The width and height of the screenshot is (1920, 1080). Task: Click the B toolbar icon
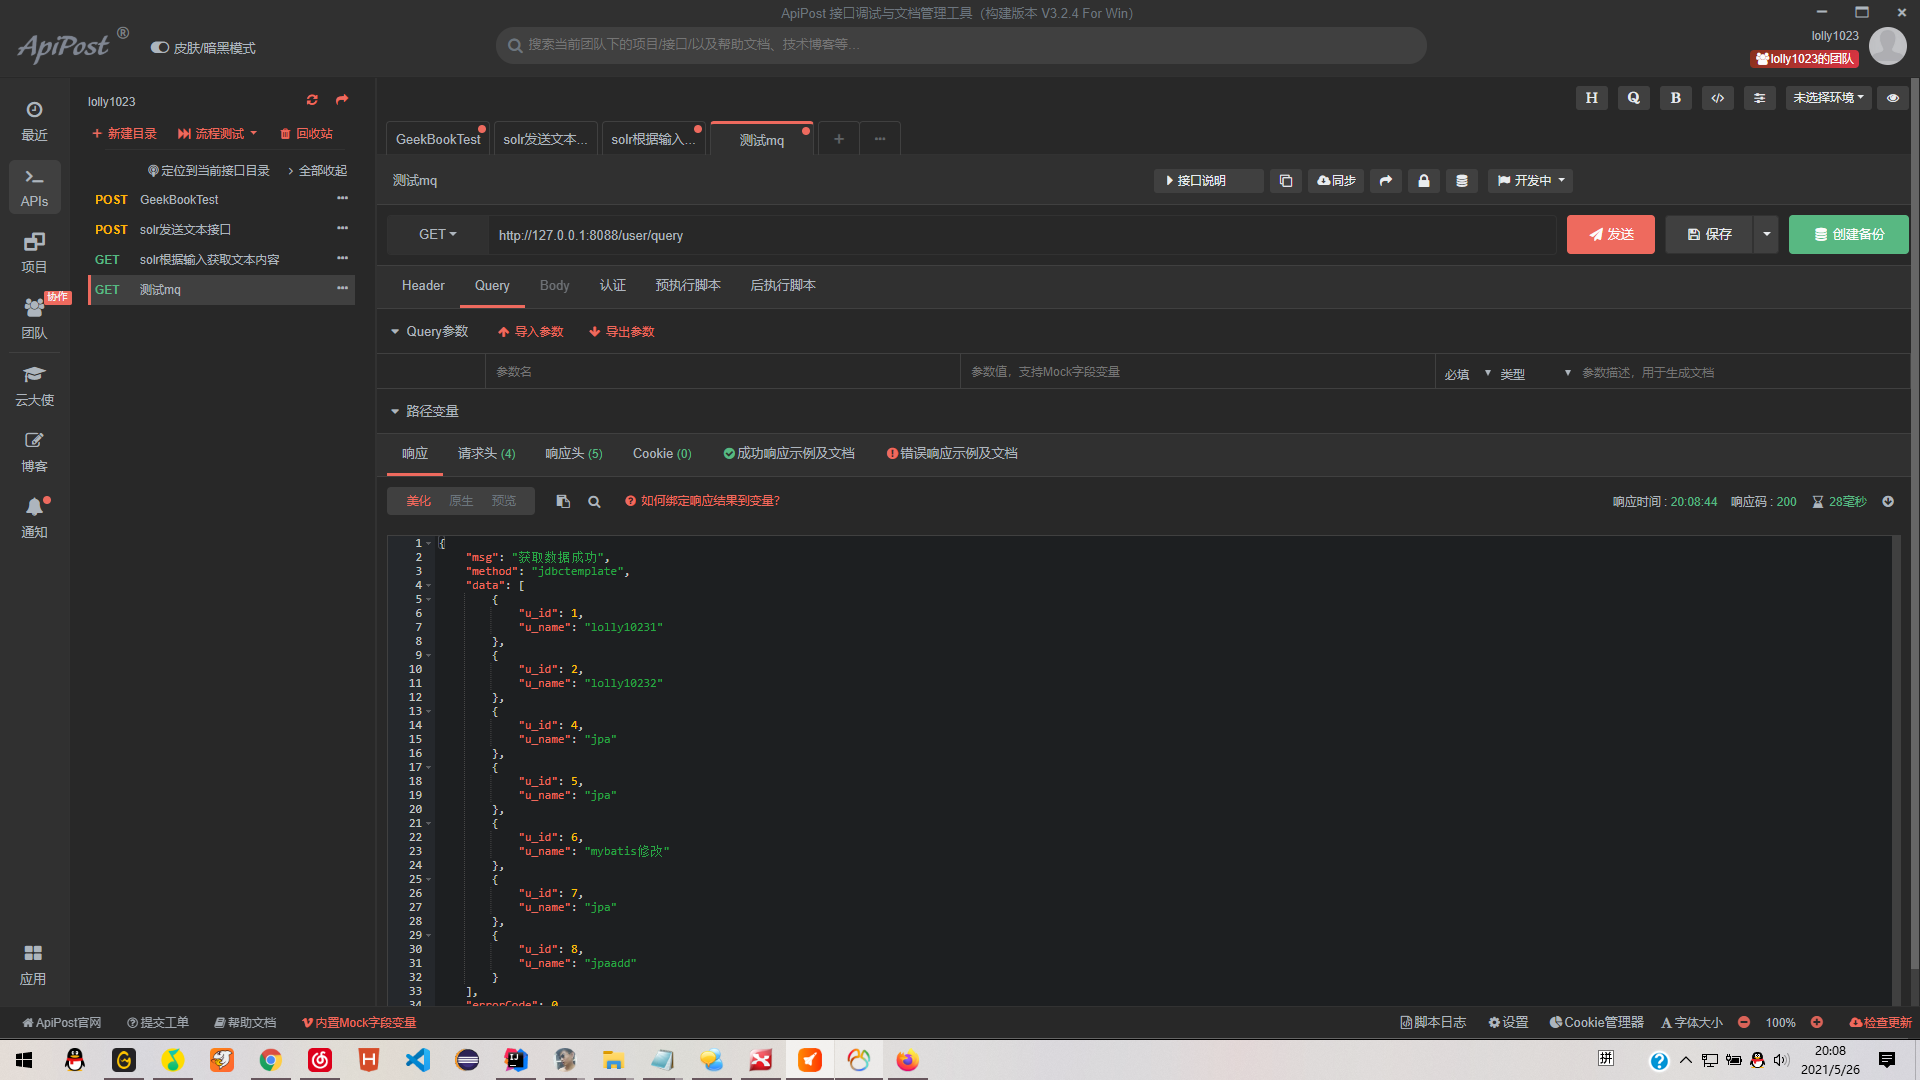1676,98
